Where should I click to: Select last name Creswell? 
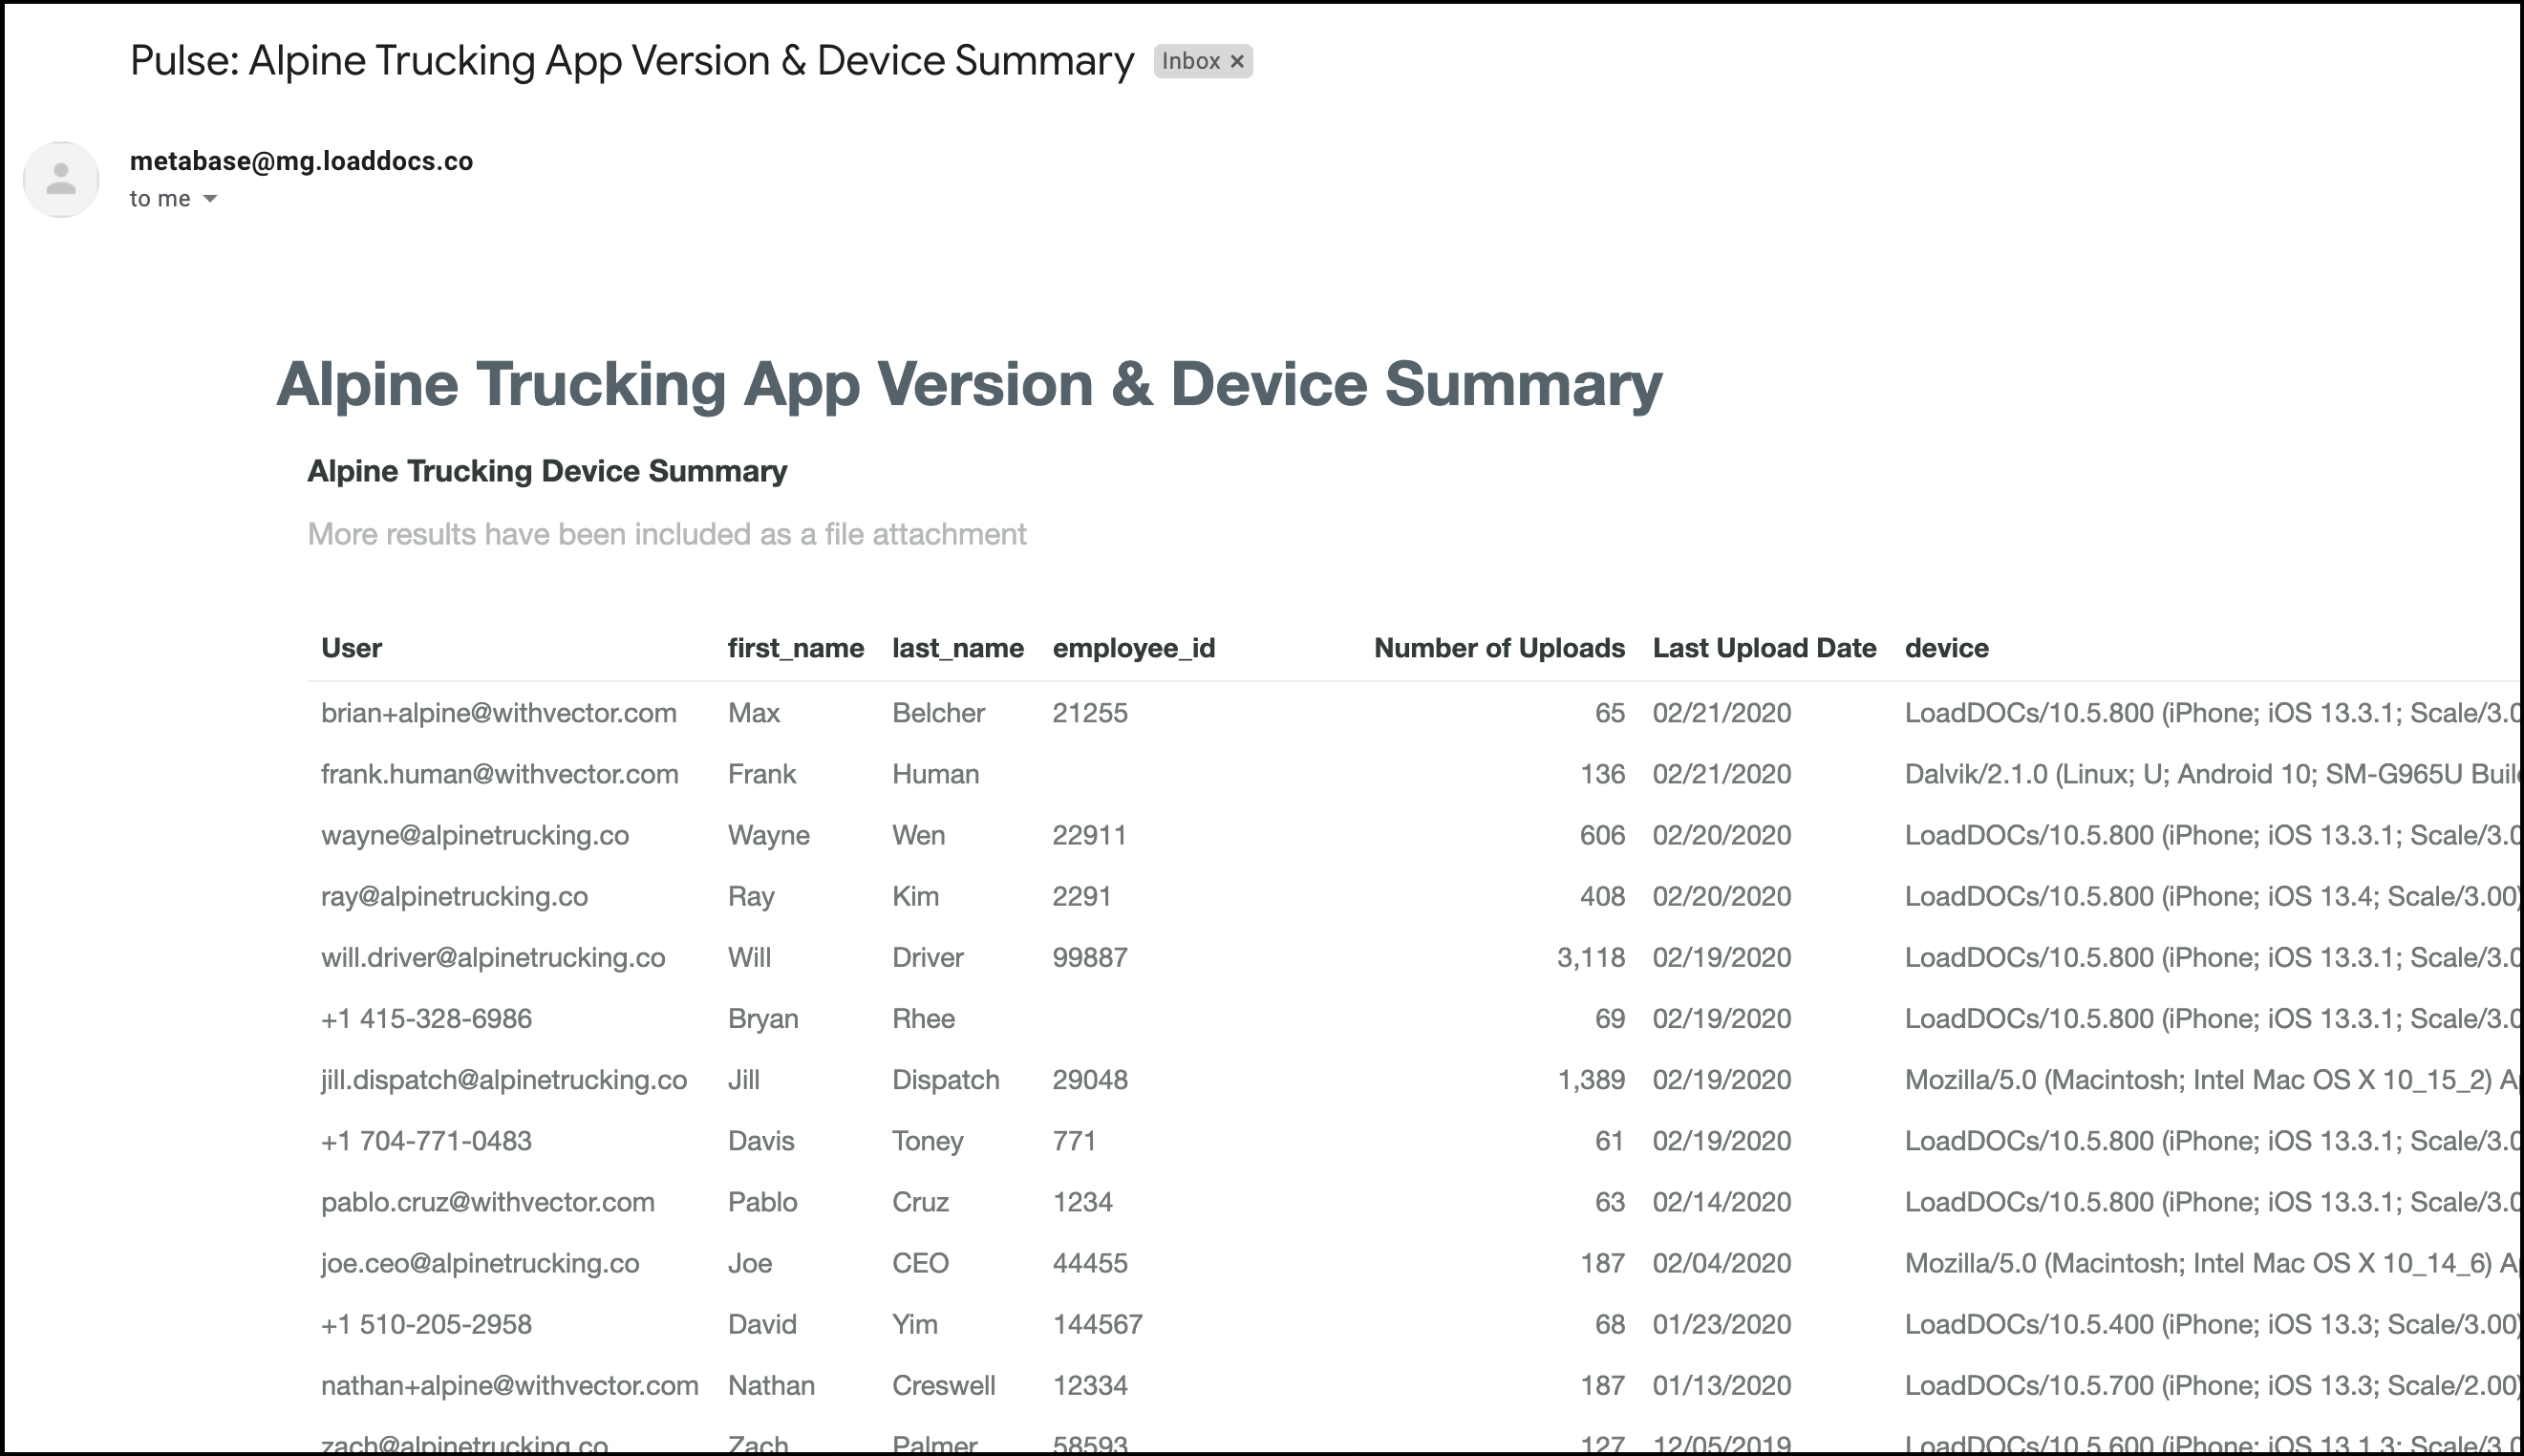coord(943,1385)
